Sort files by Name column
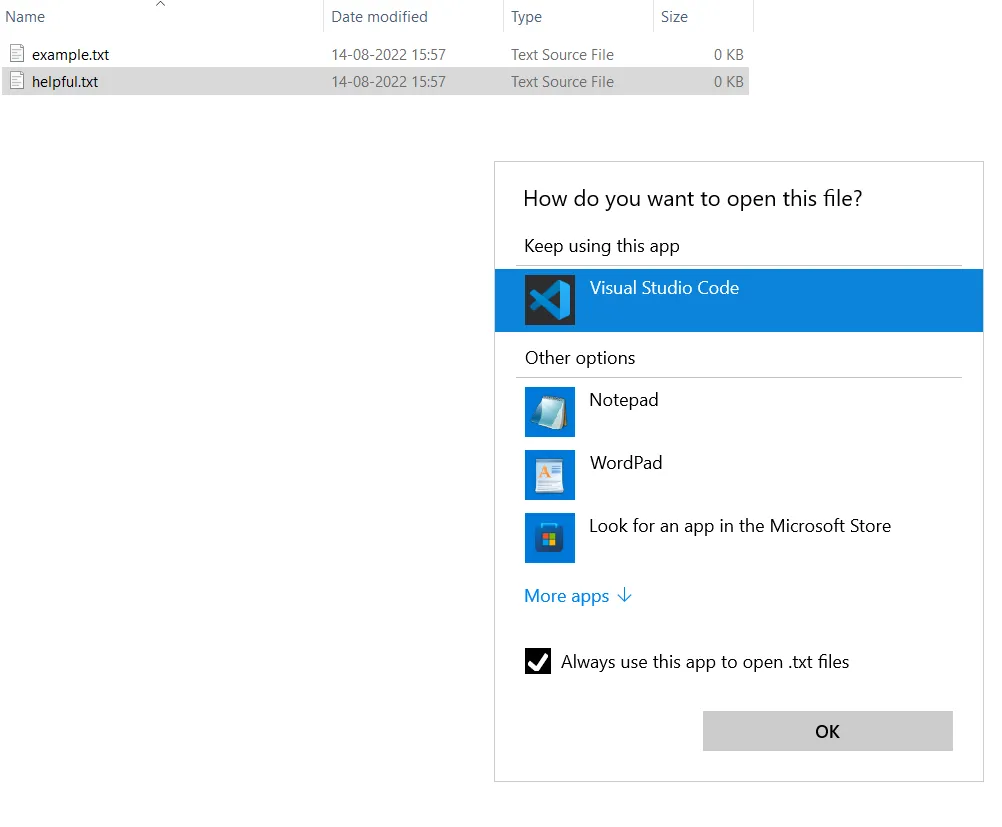1002x827 pixels. point(25,17)
